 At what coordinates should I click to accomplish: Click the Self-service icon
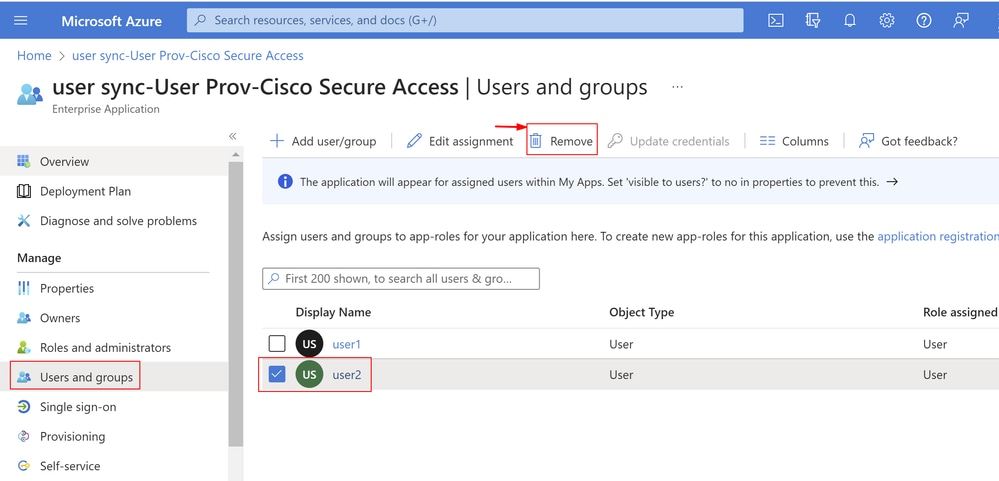[24, 466]
